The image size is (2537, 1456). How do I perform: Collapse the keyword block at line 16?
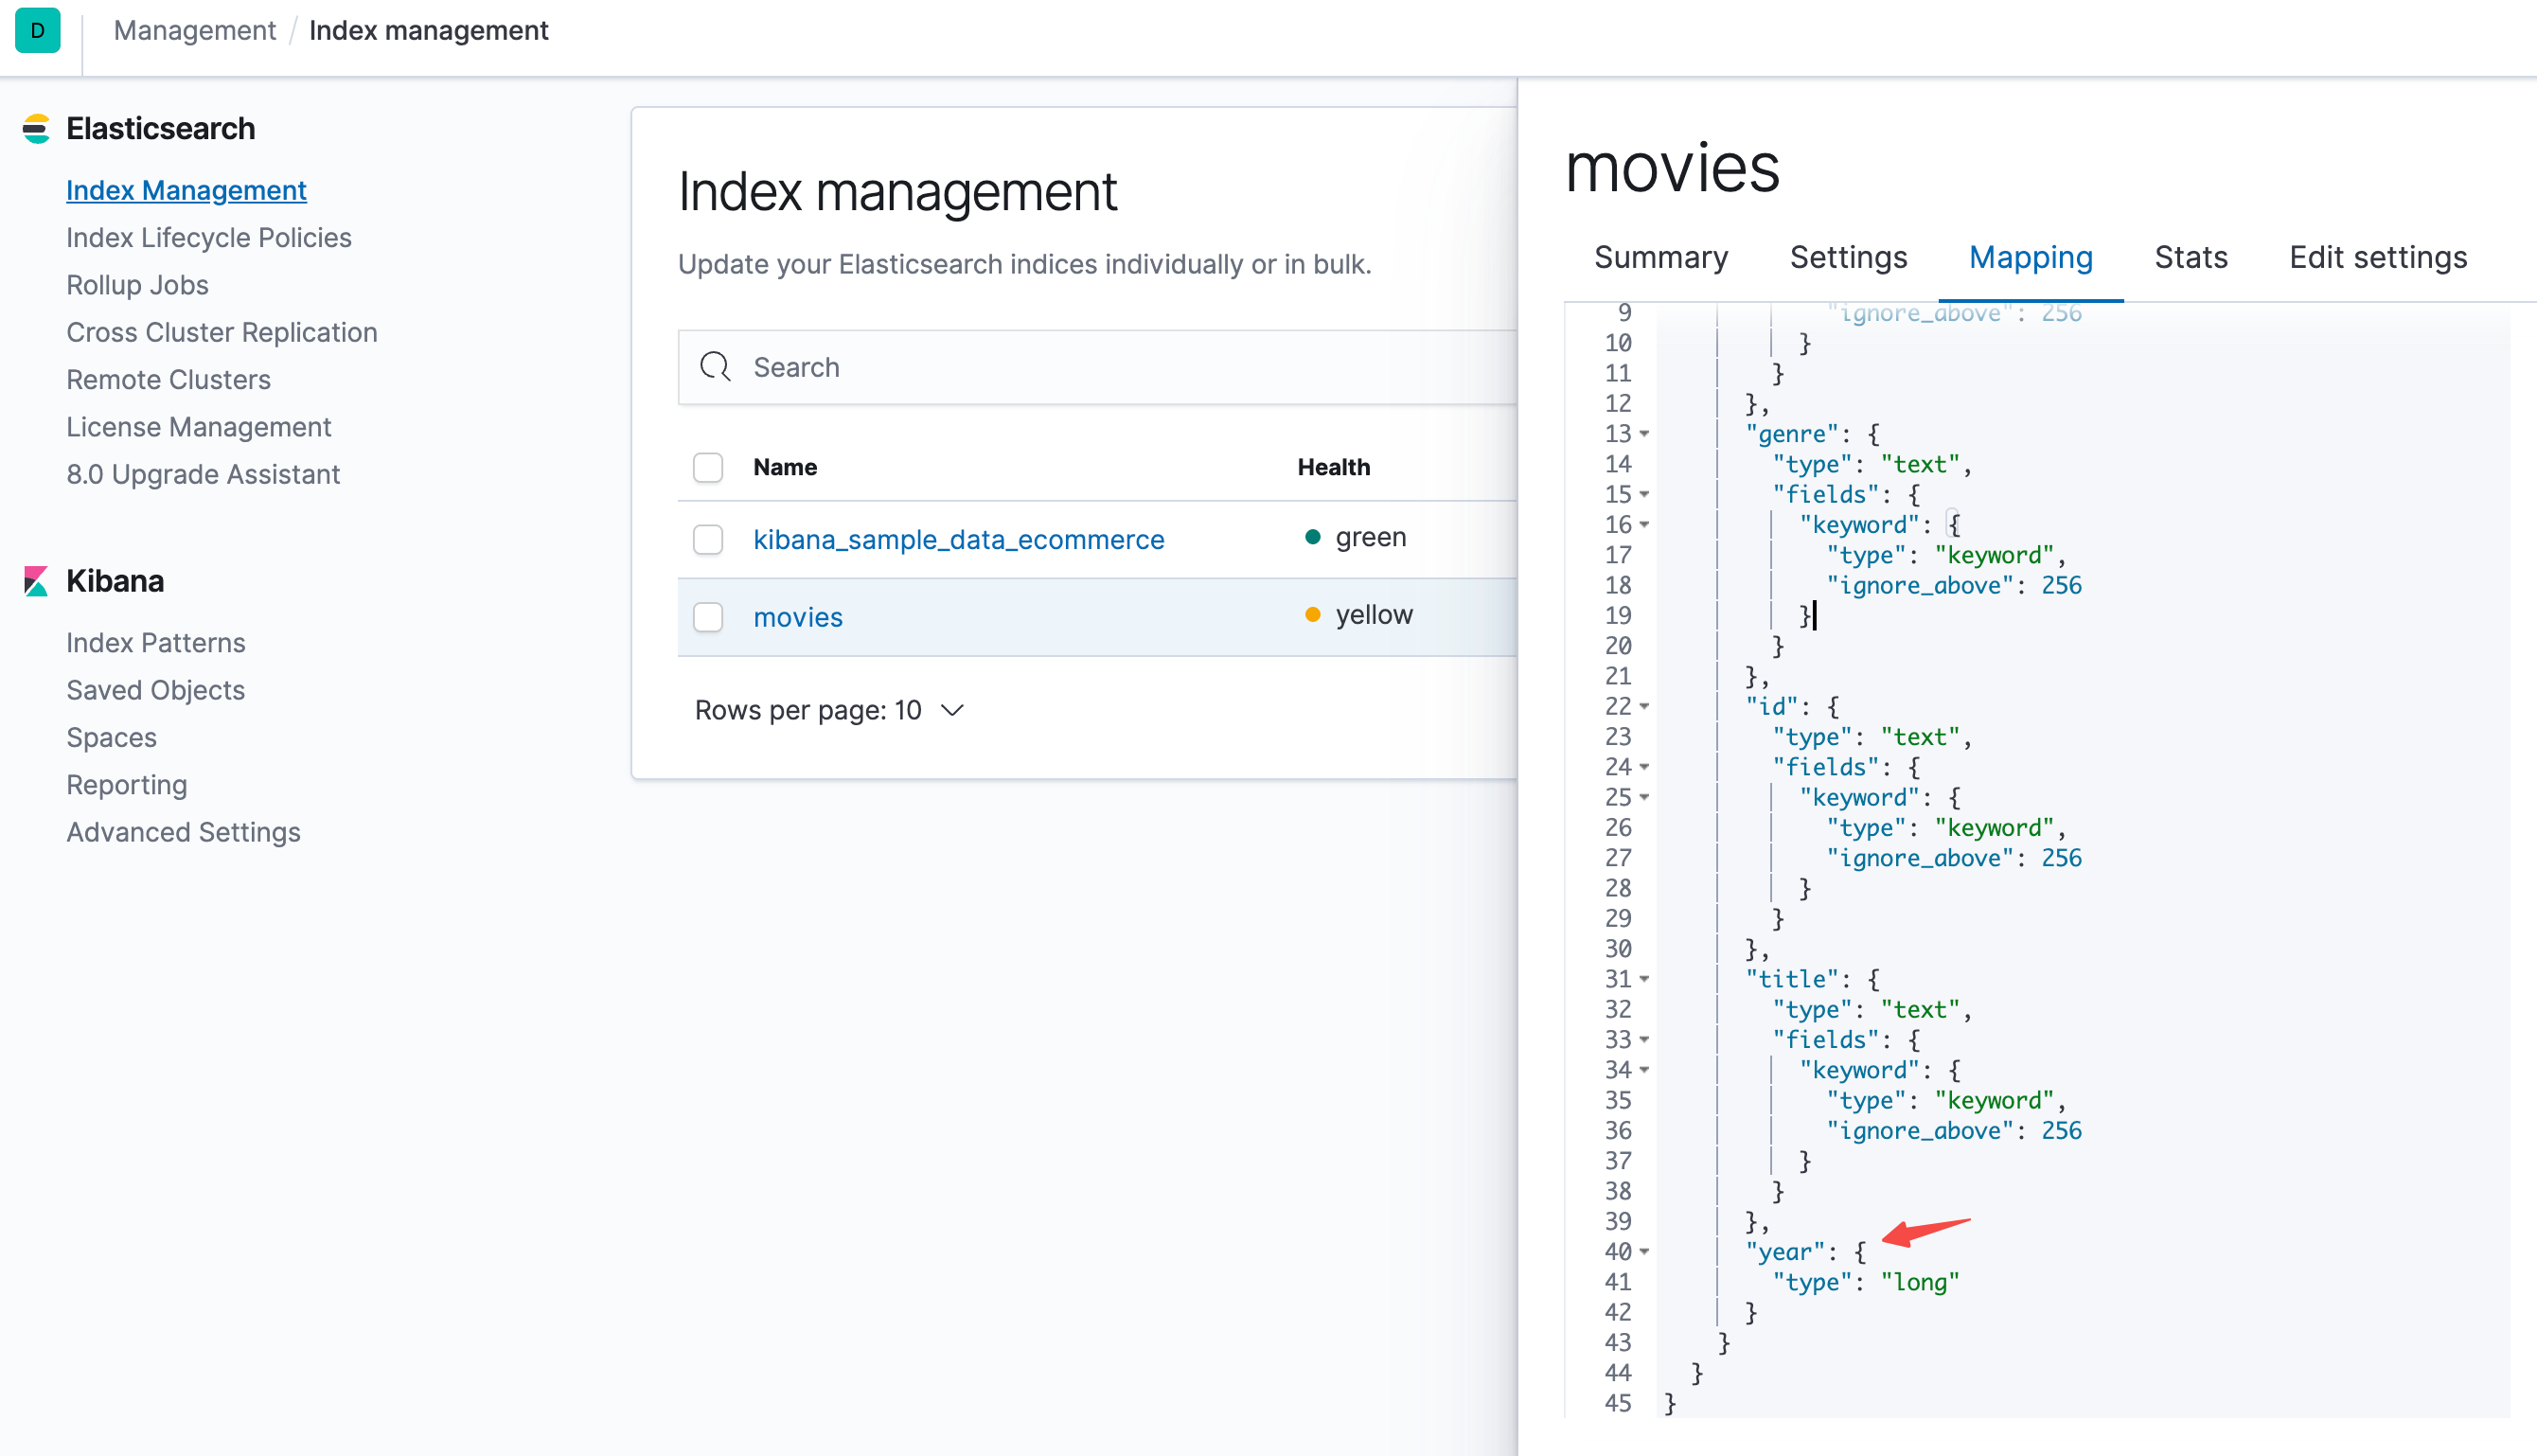point(1644,525)
